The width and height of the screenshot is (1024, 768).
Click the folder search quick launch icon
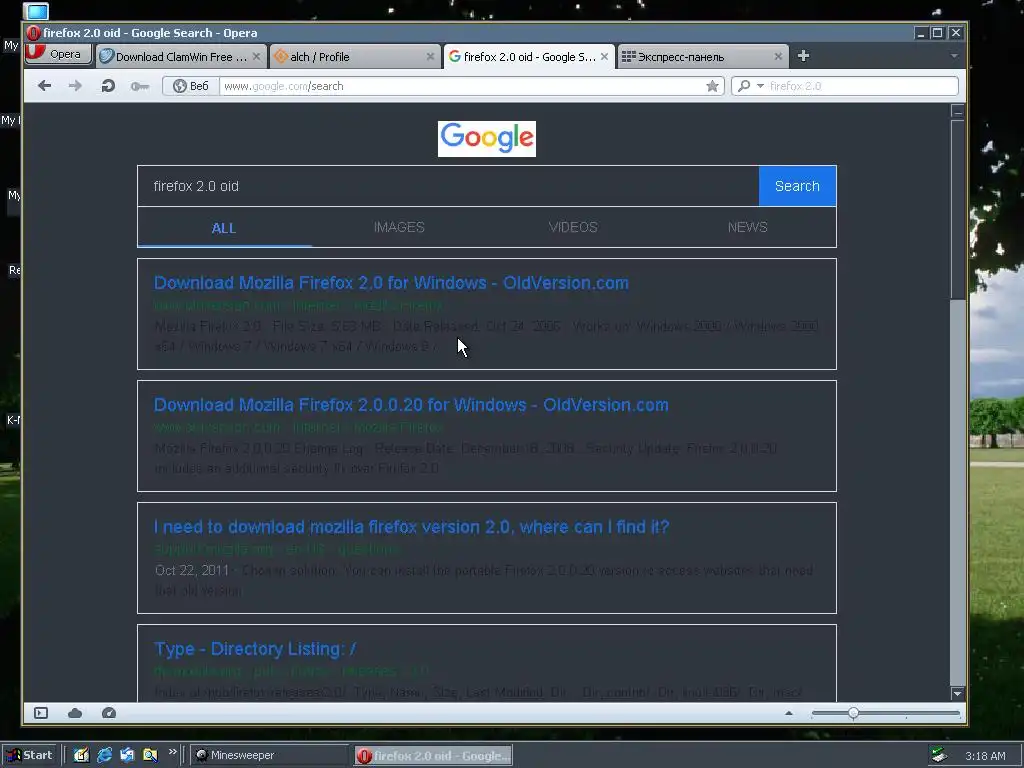[150, 755]
